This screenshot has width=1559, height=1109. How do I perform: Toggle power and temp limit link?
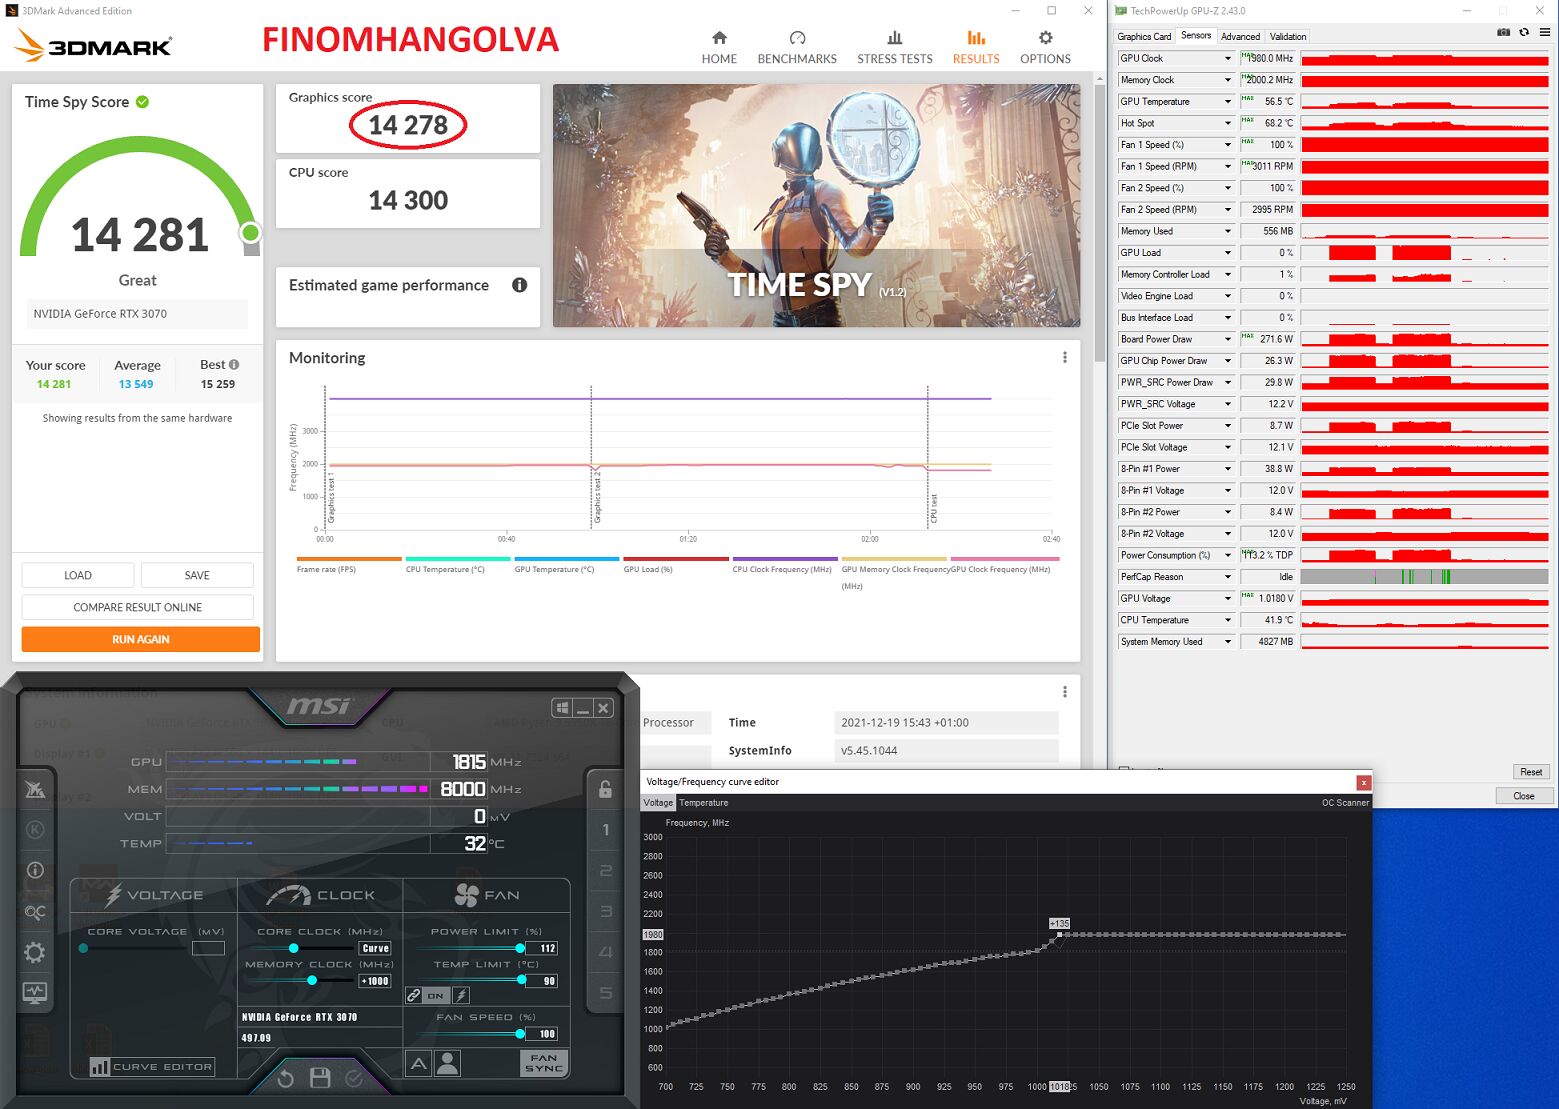(413, 995)
